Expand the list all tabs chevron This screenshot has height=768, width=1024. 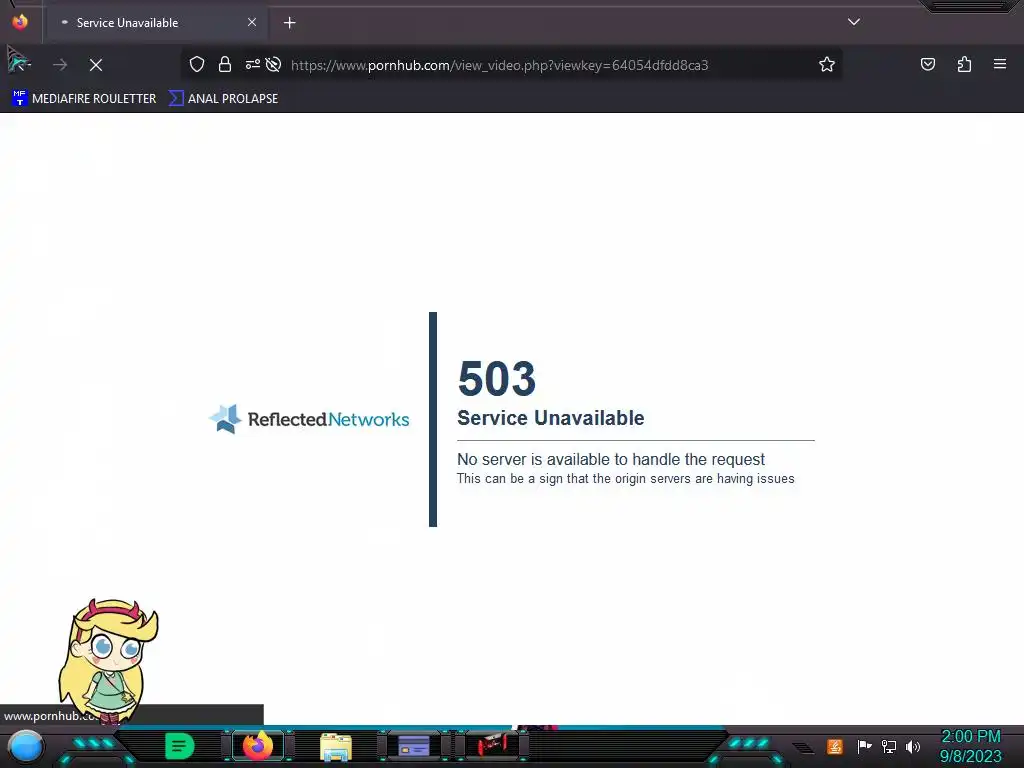(x=854, y=22)
